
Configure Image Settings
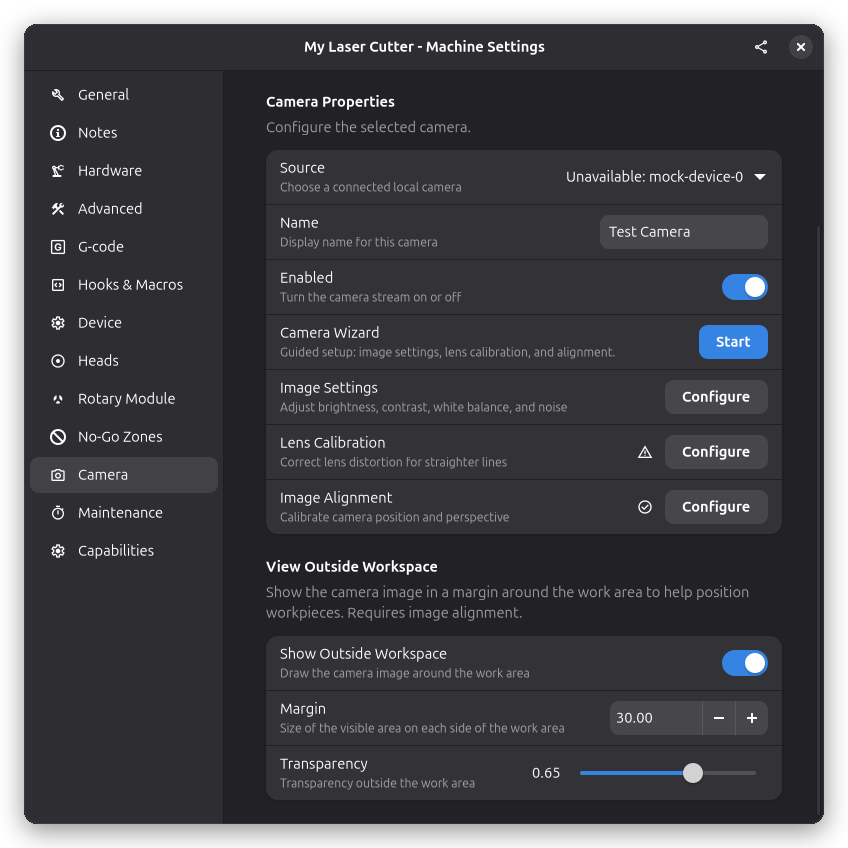click(716, 397)
